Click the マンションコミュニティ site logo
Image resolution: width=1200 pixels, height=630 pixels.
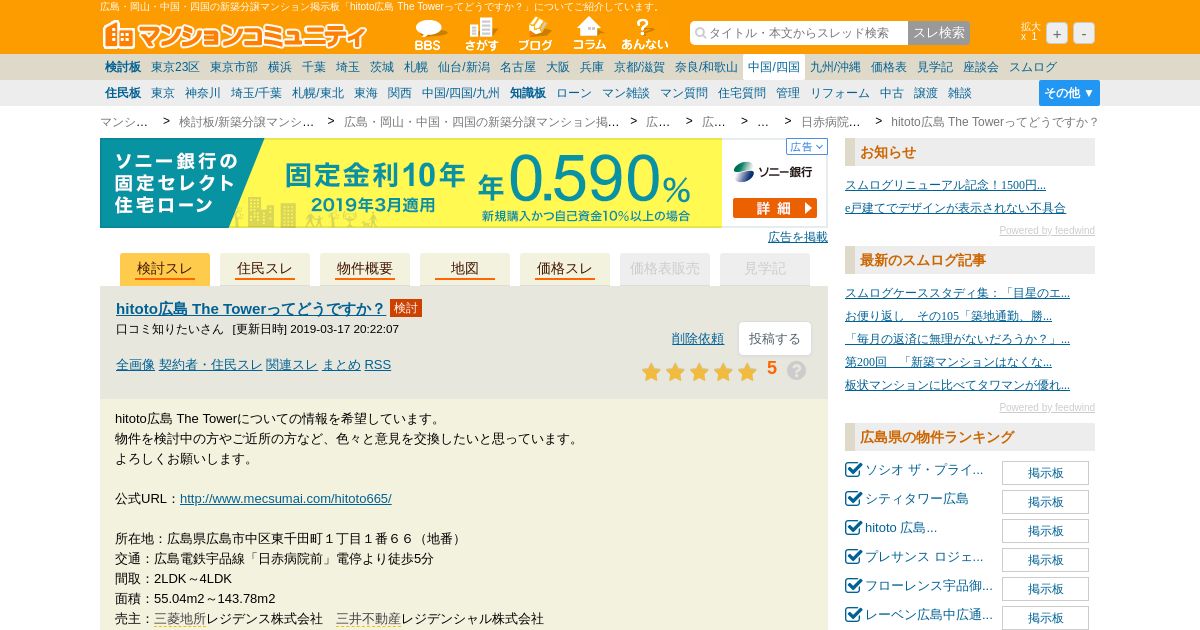pyautogui.click(x=235, y=35)
